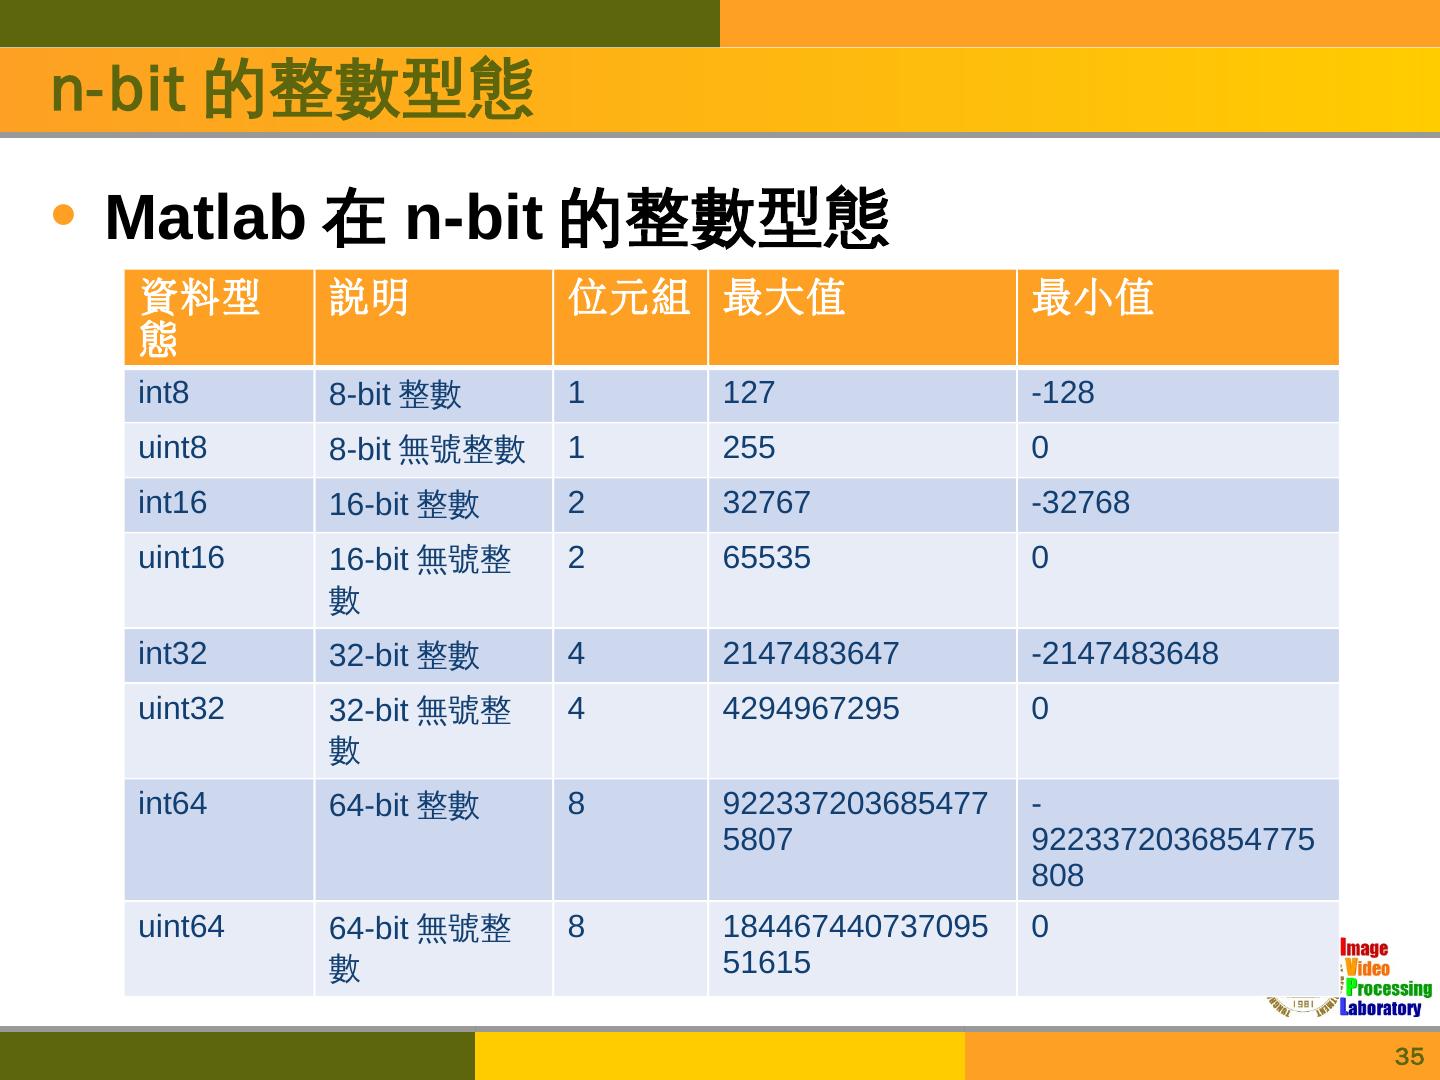The height and width of the screenshot is (1080, 1440).
Task: Click the maximum value 32767
Action: pos(767,503)
